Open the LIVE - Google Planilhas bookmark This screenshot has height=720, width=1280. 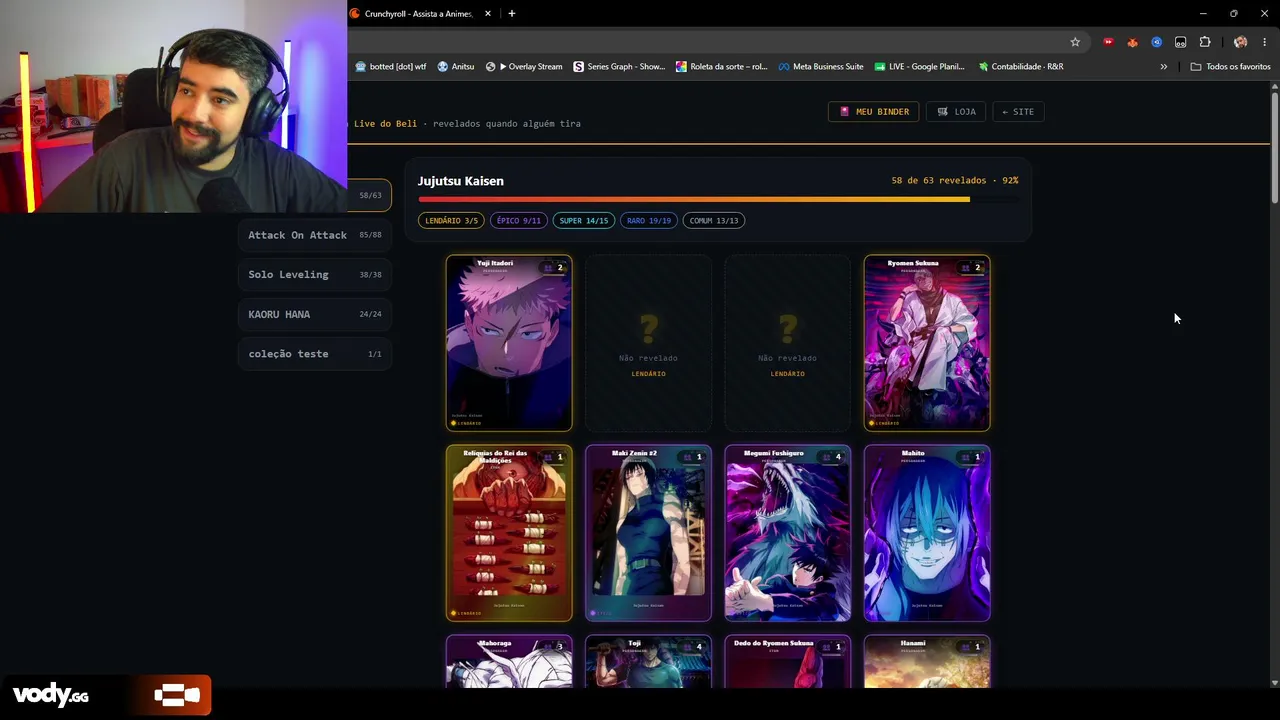point(920,67)
